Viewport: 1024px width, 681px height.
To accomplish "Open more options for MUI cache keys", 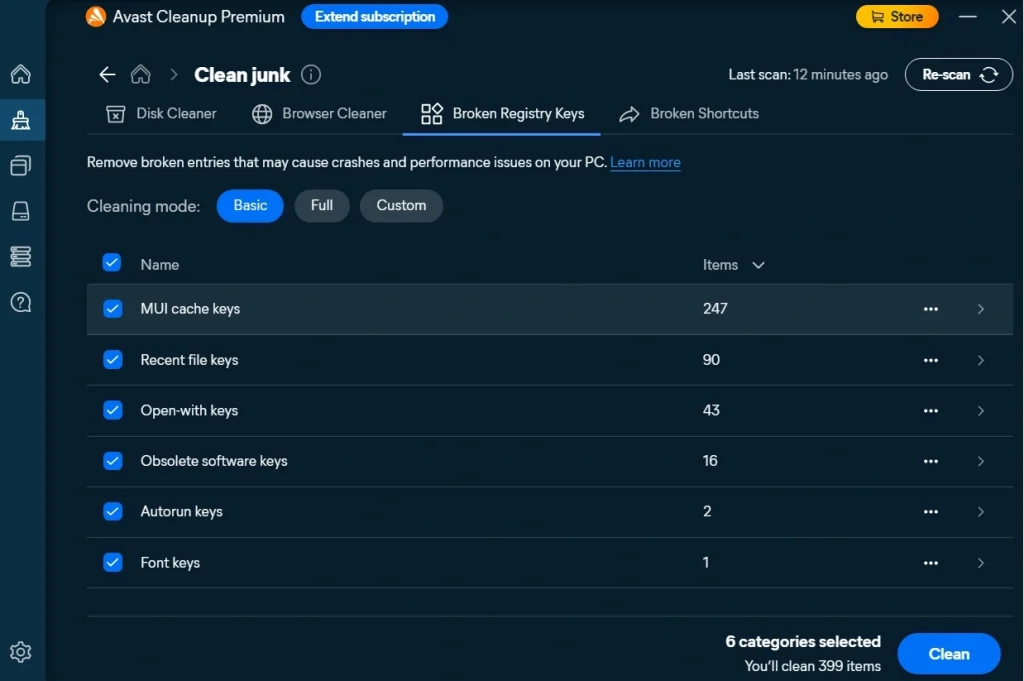I will [931, 309].
